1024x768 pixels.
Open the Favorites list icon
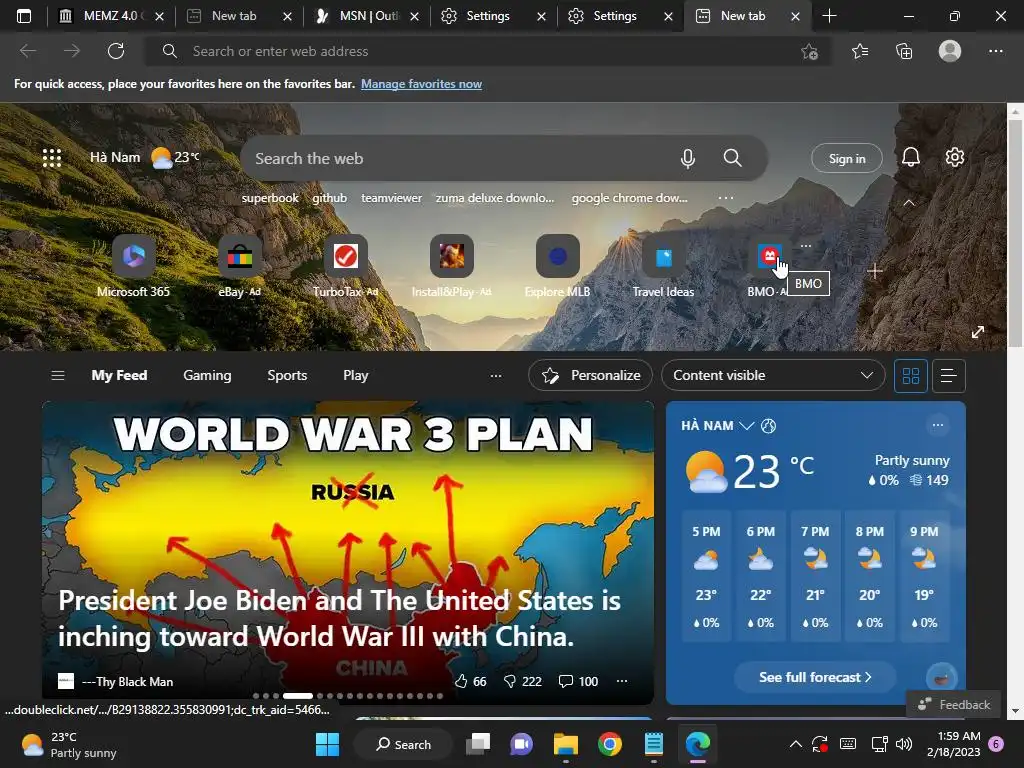[x=860, y=51]
